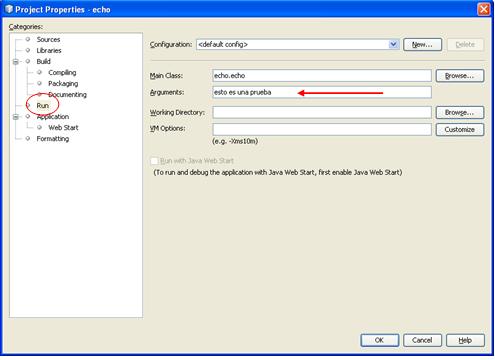Open Help for project properties
The image size is (495, 360).
[x=465, y=340]
